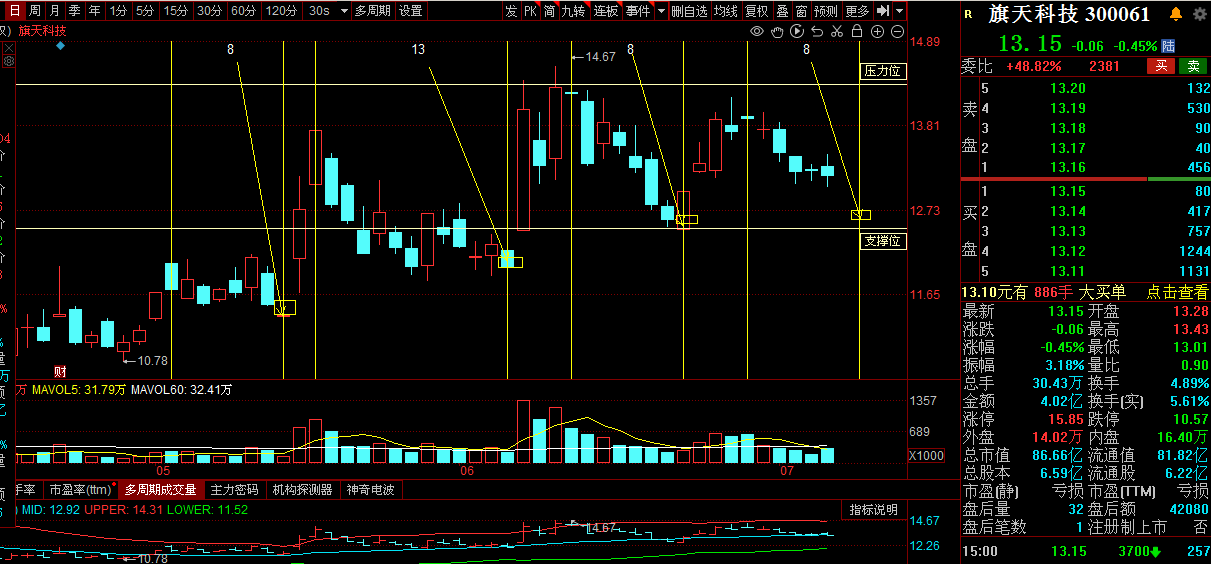
Task: Toggle 复权 price adjustment
Action: pos(757,11)
